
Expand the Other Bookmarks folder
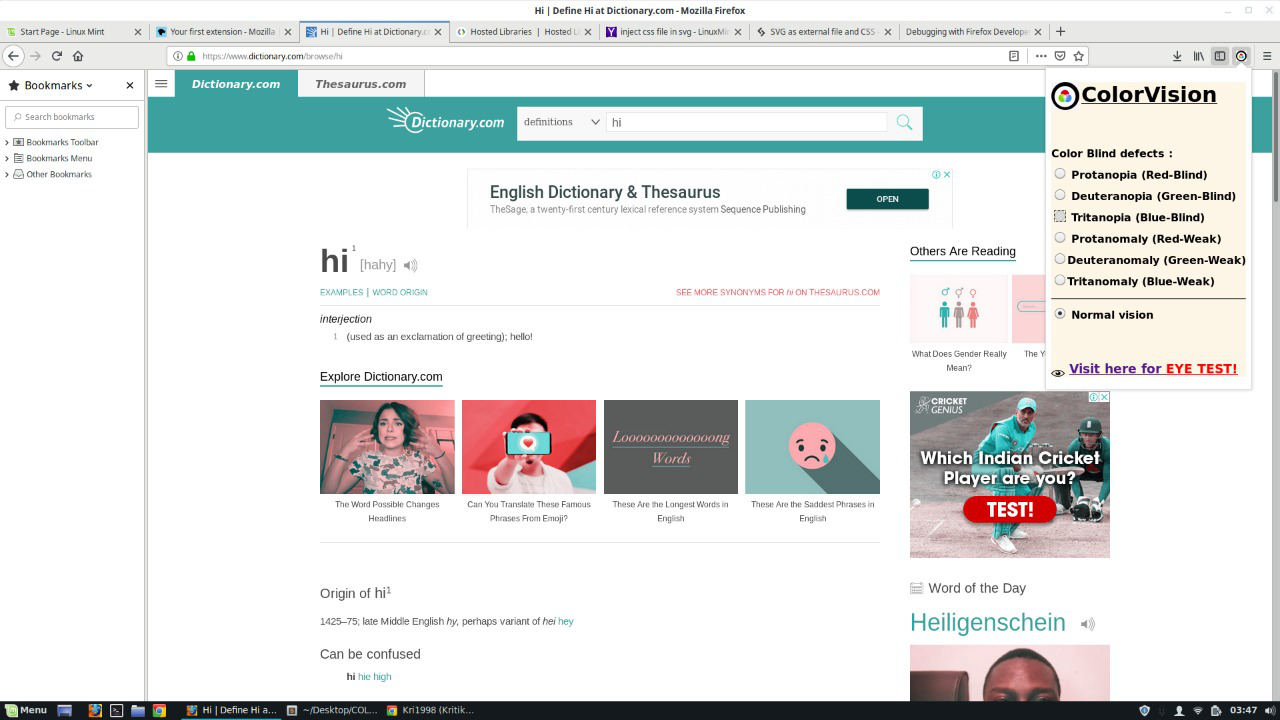7,174
